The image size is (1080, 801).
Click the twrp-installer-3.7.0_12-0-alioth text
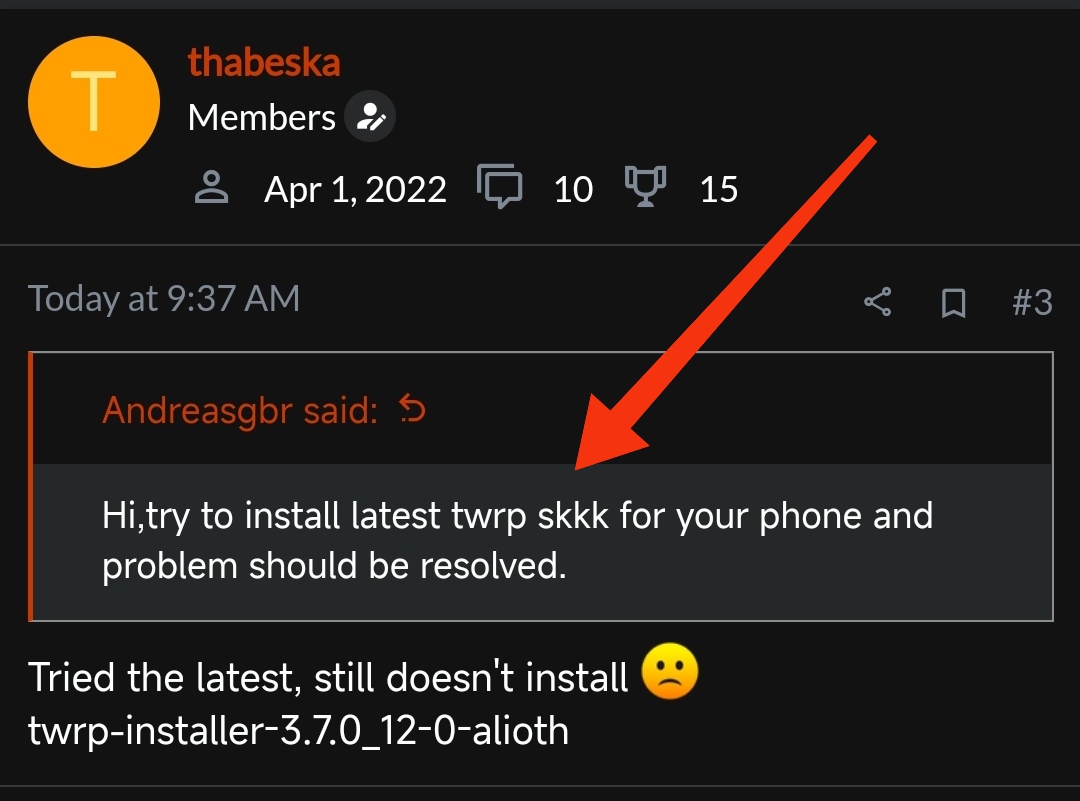(x=298, y=731)
